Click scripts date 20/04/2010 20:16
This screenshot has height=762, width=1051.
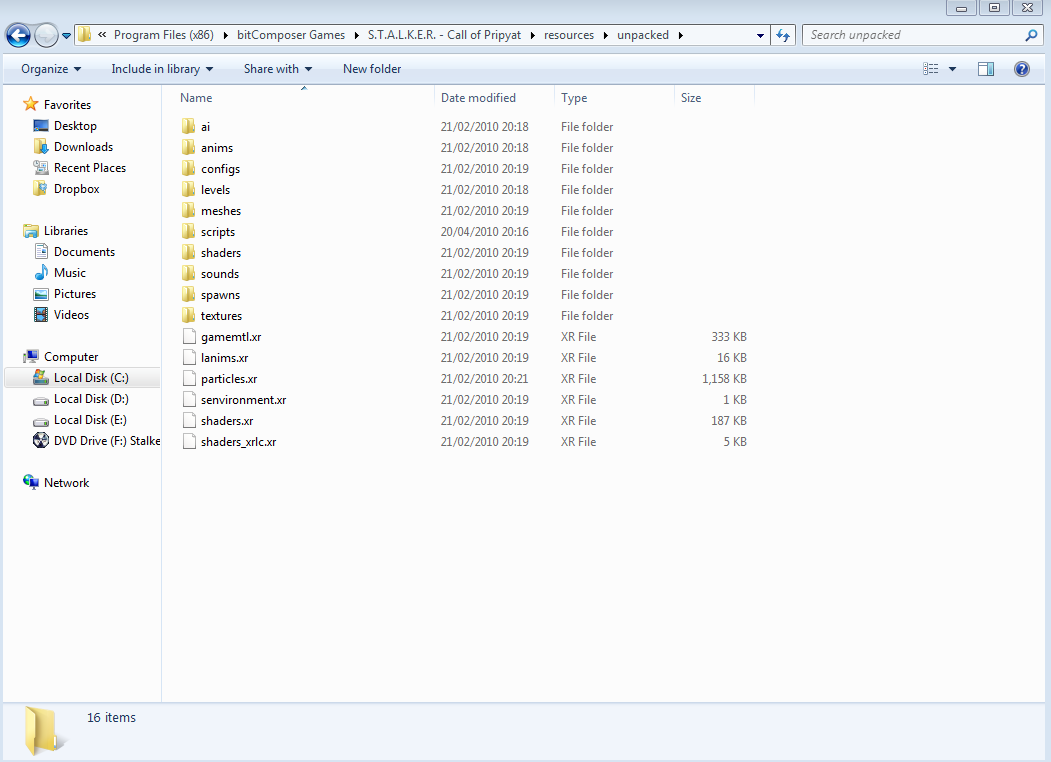pos(485,232)
